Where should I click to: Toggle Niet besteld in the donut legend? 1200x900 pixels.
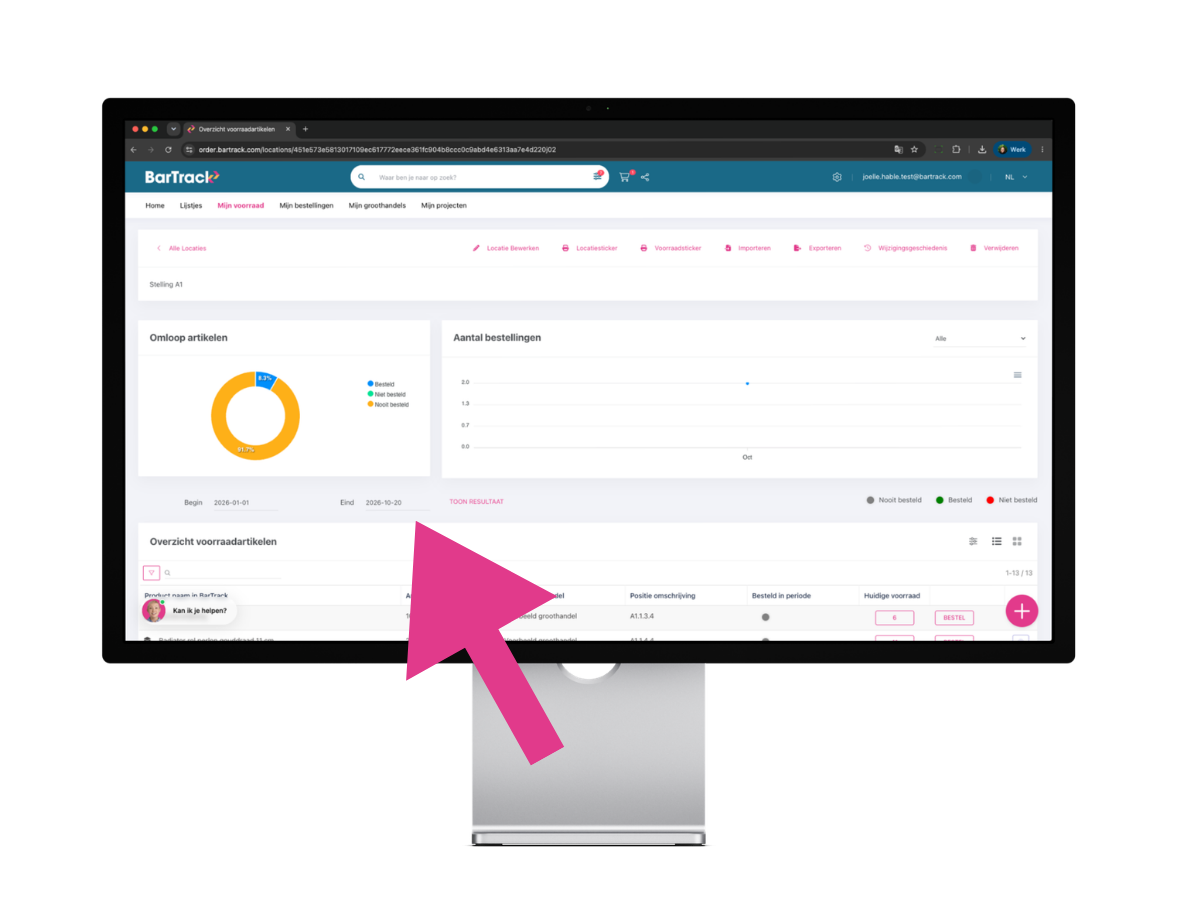(x=386, y=394)
